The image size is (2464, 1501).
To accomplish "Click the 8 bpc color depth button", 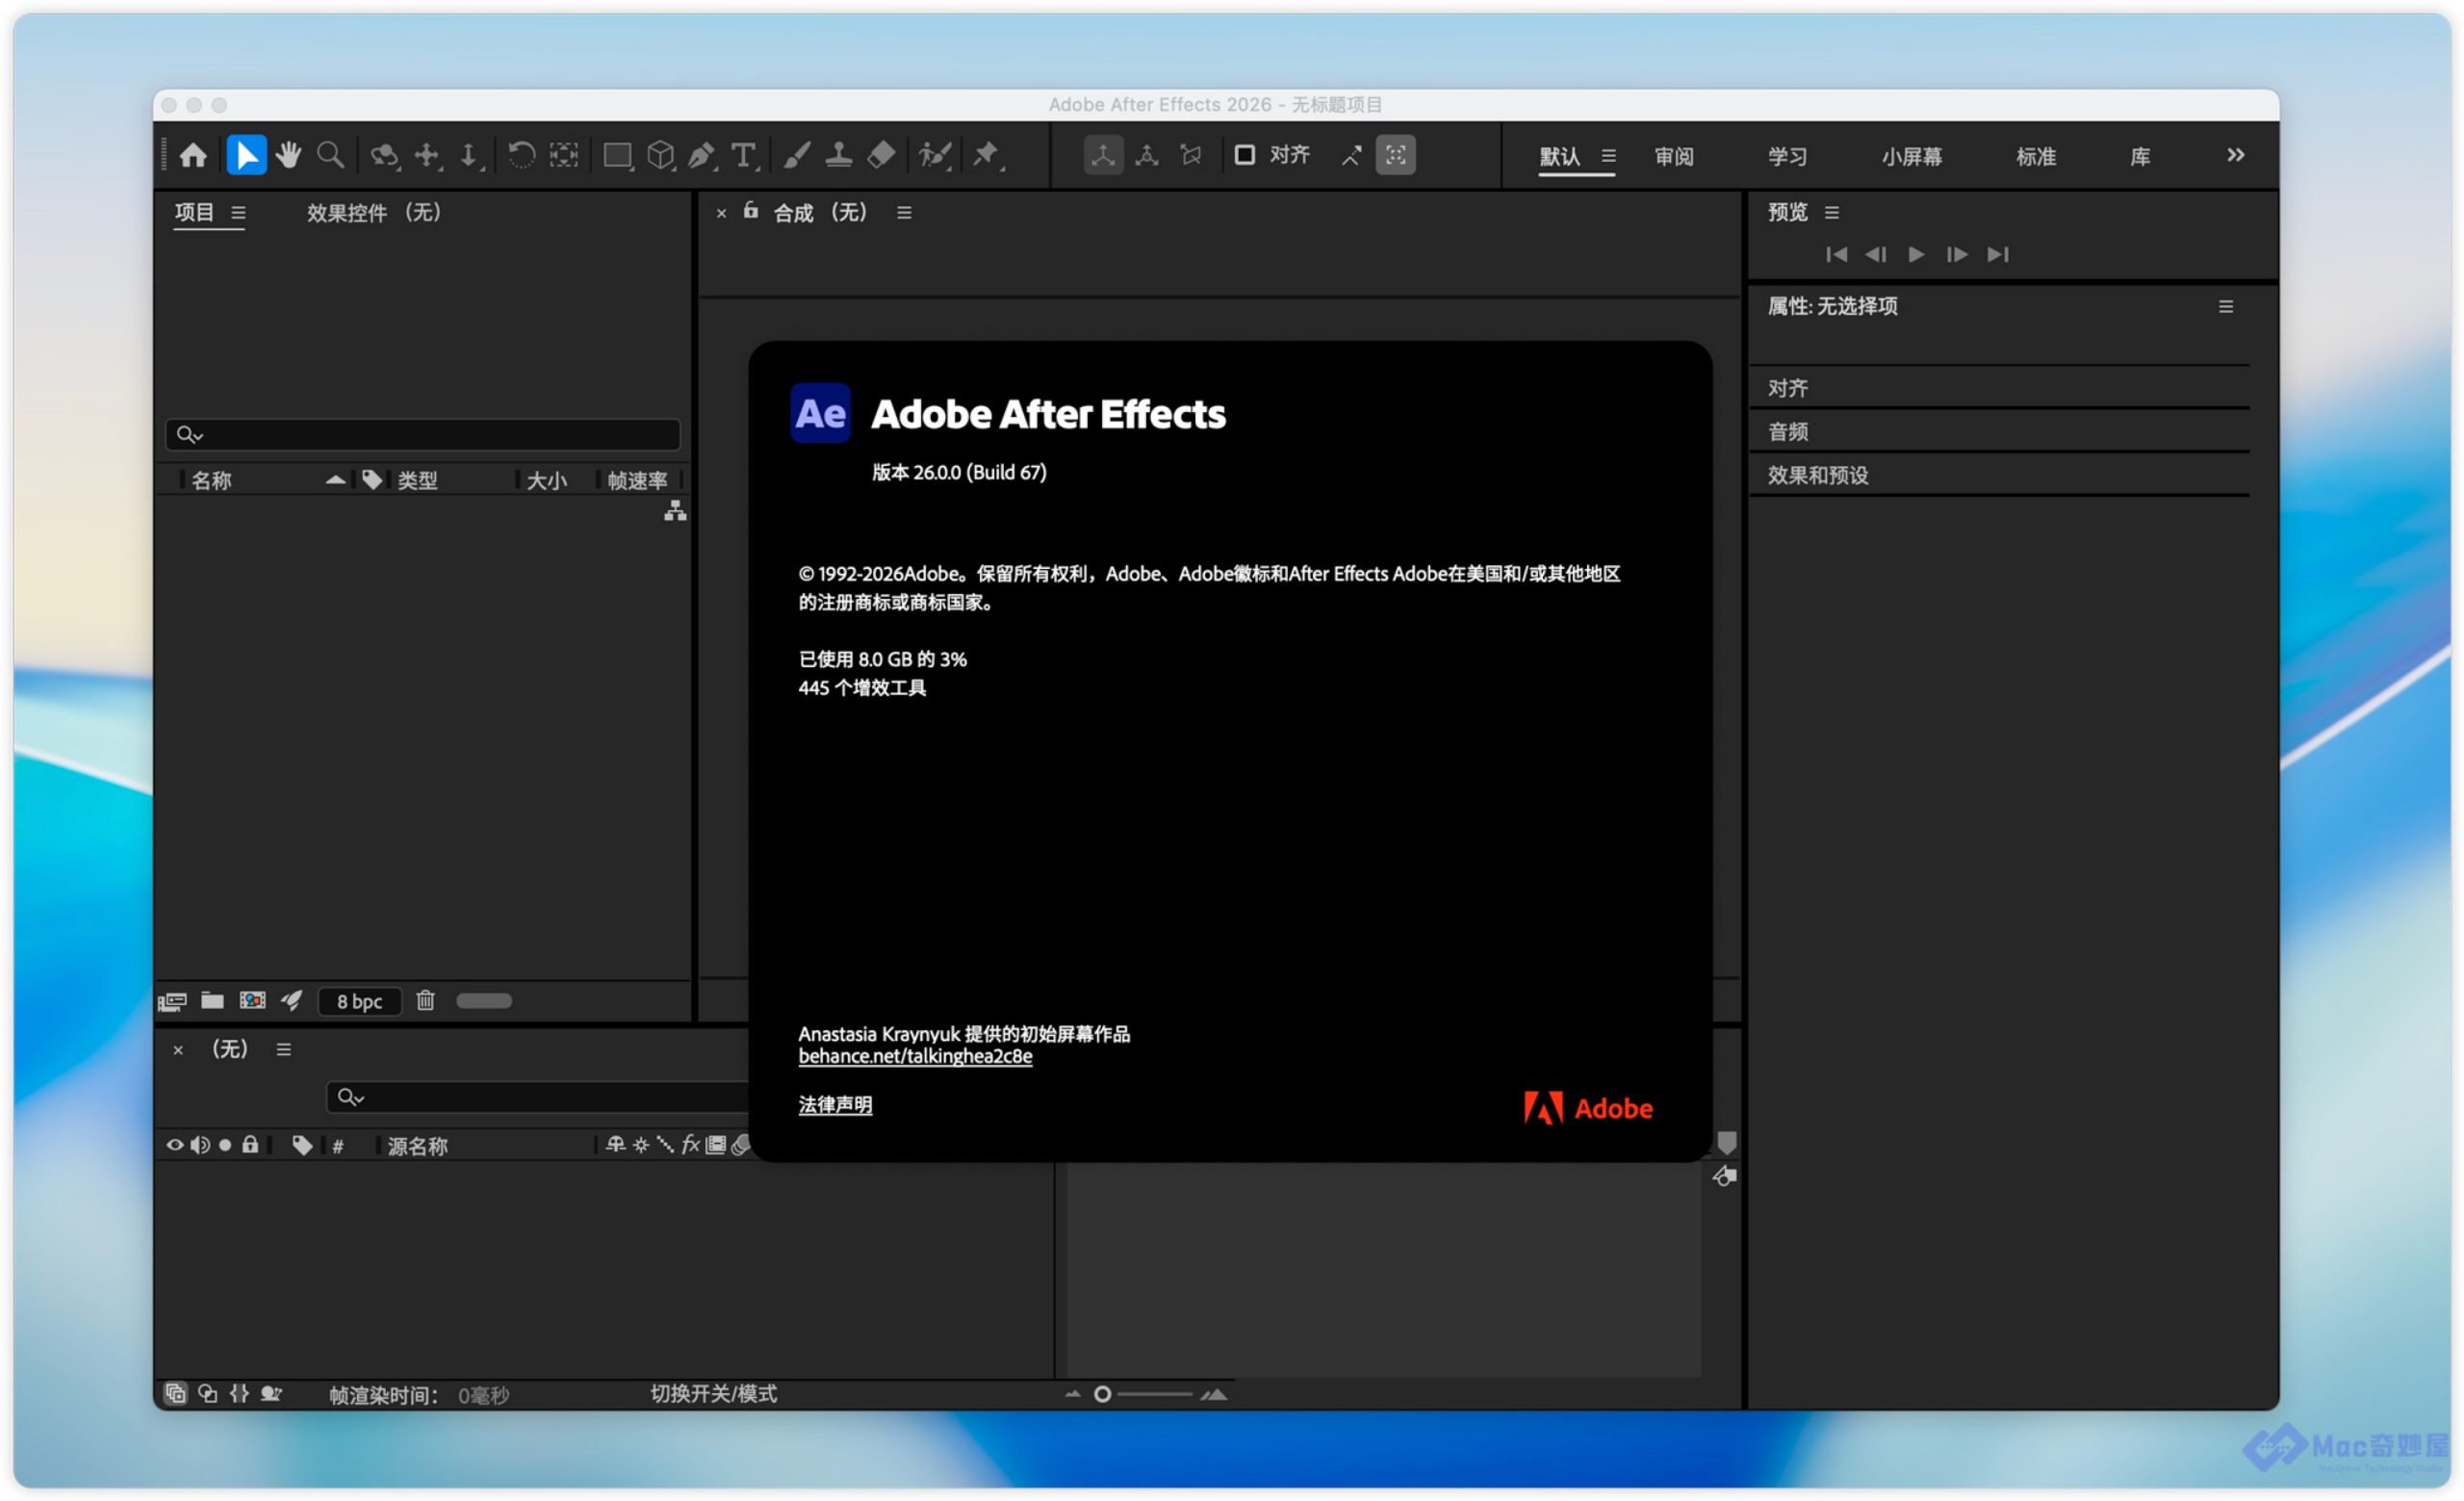I will (x=359, y=1001).
